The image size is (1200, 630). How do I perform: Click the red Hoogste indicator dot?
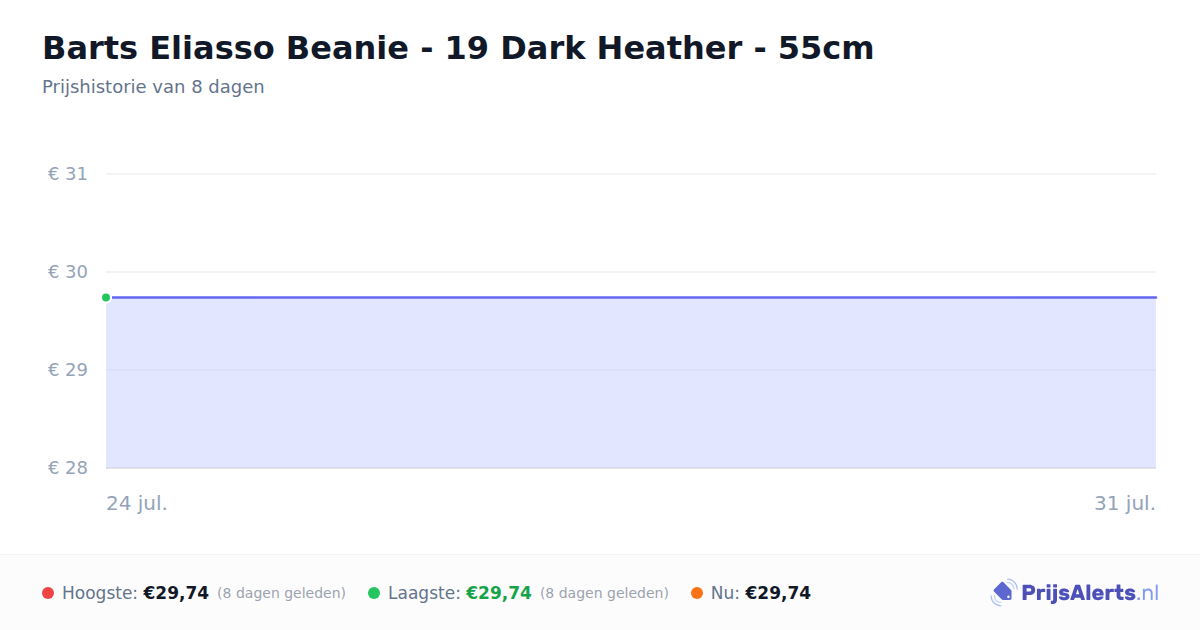48,593
